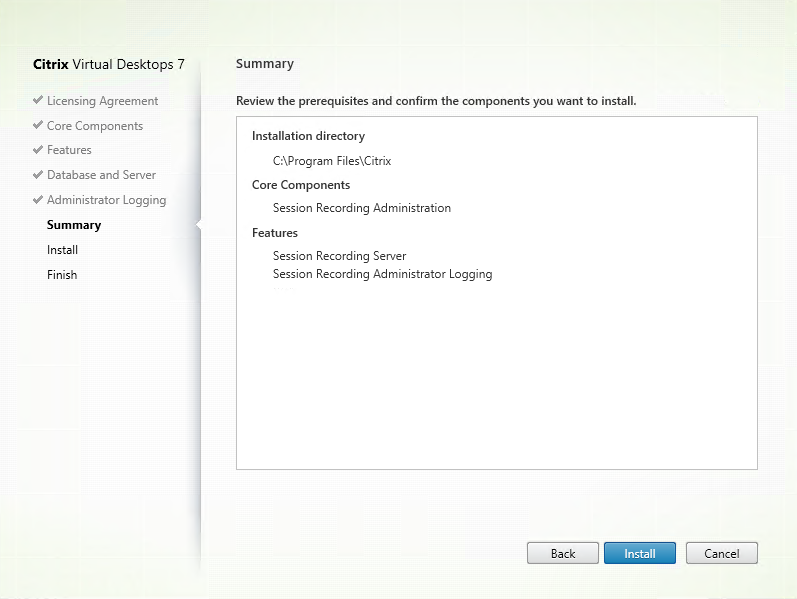Image resolution: width=797 pixels, height=599 pixels.
Task: Select the current Summary step in sidebar
Action: point(74,225)
